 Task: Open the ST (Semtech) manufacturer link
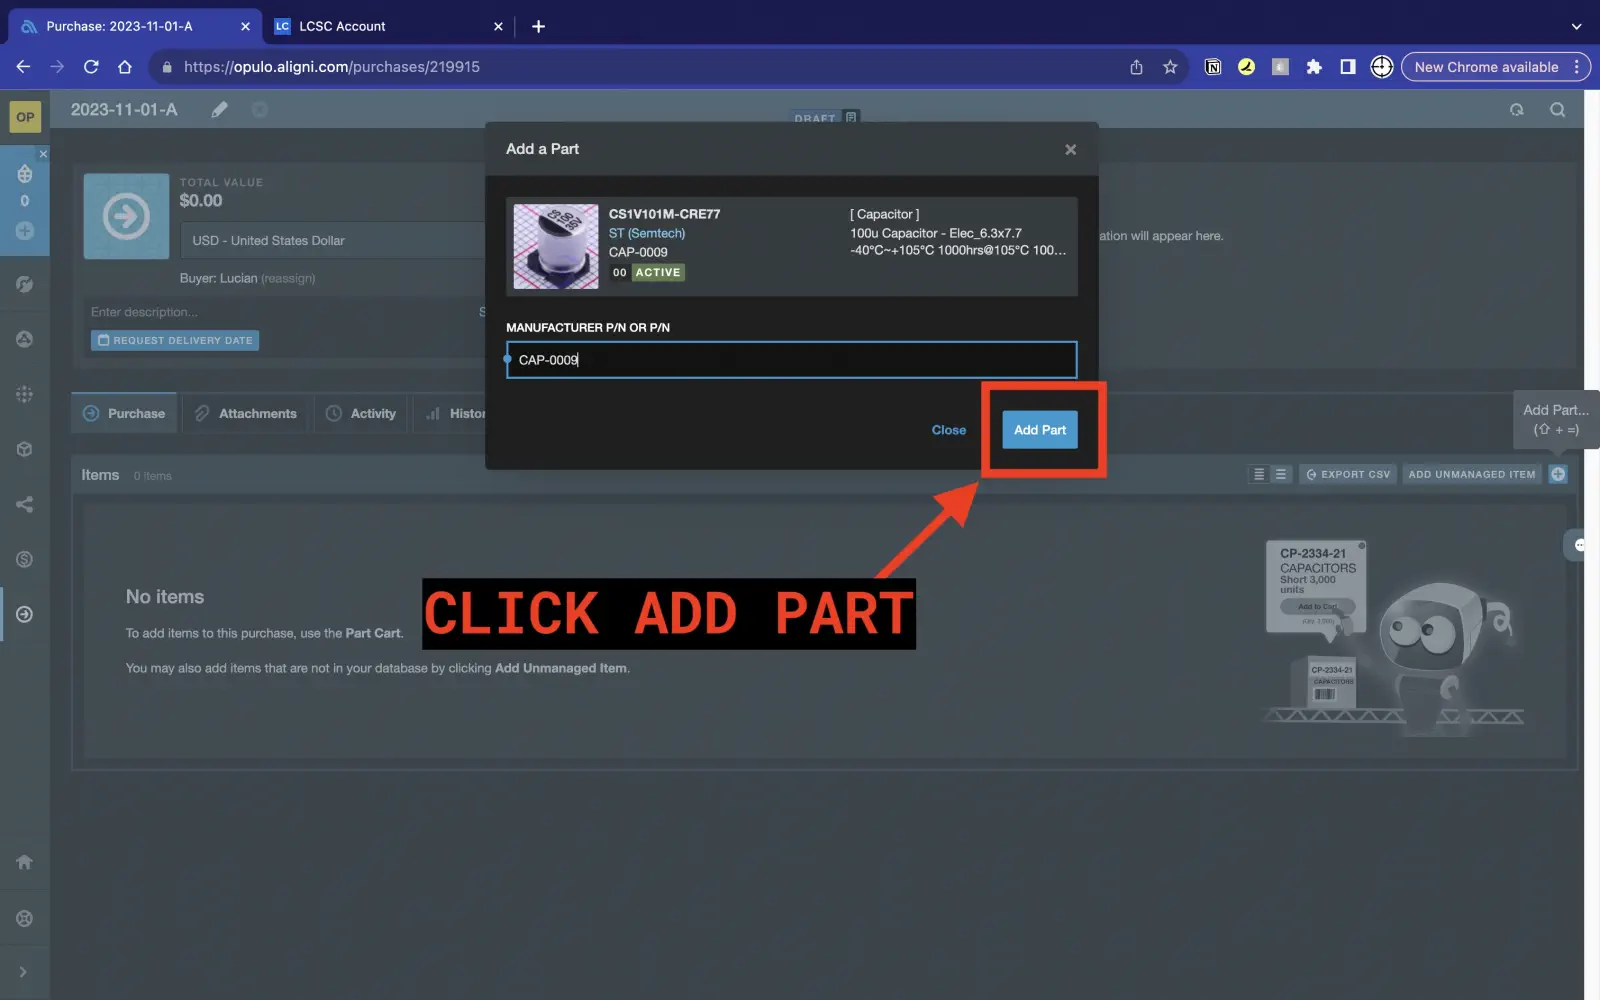coord(646,233)
